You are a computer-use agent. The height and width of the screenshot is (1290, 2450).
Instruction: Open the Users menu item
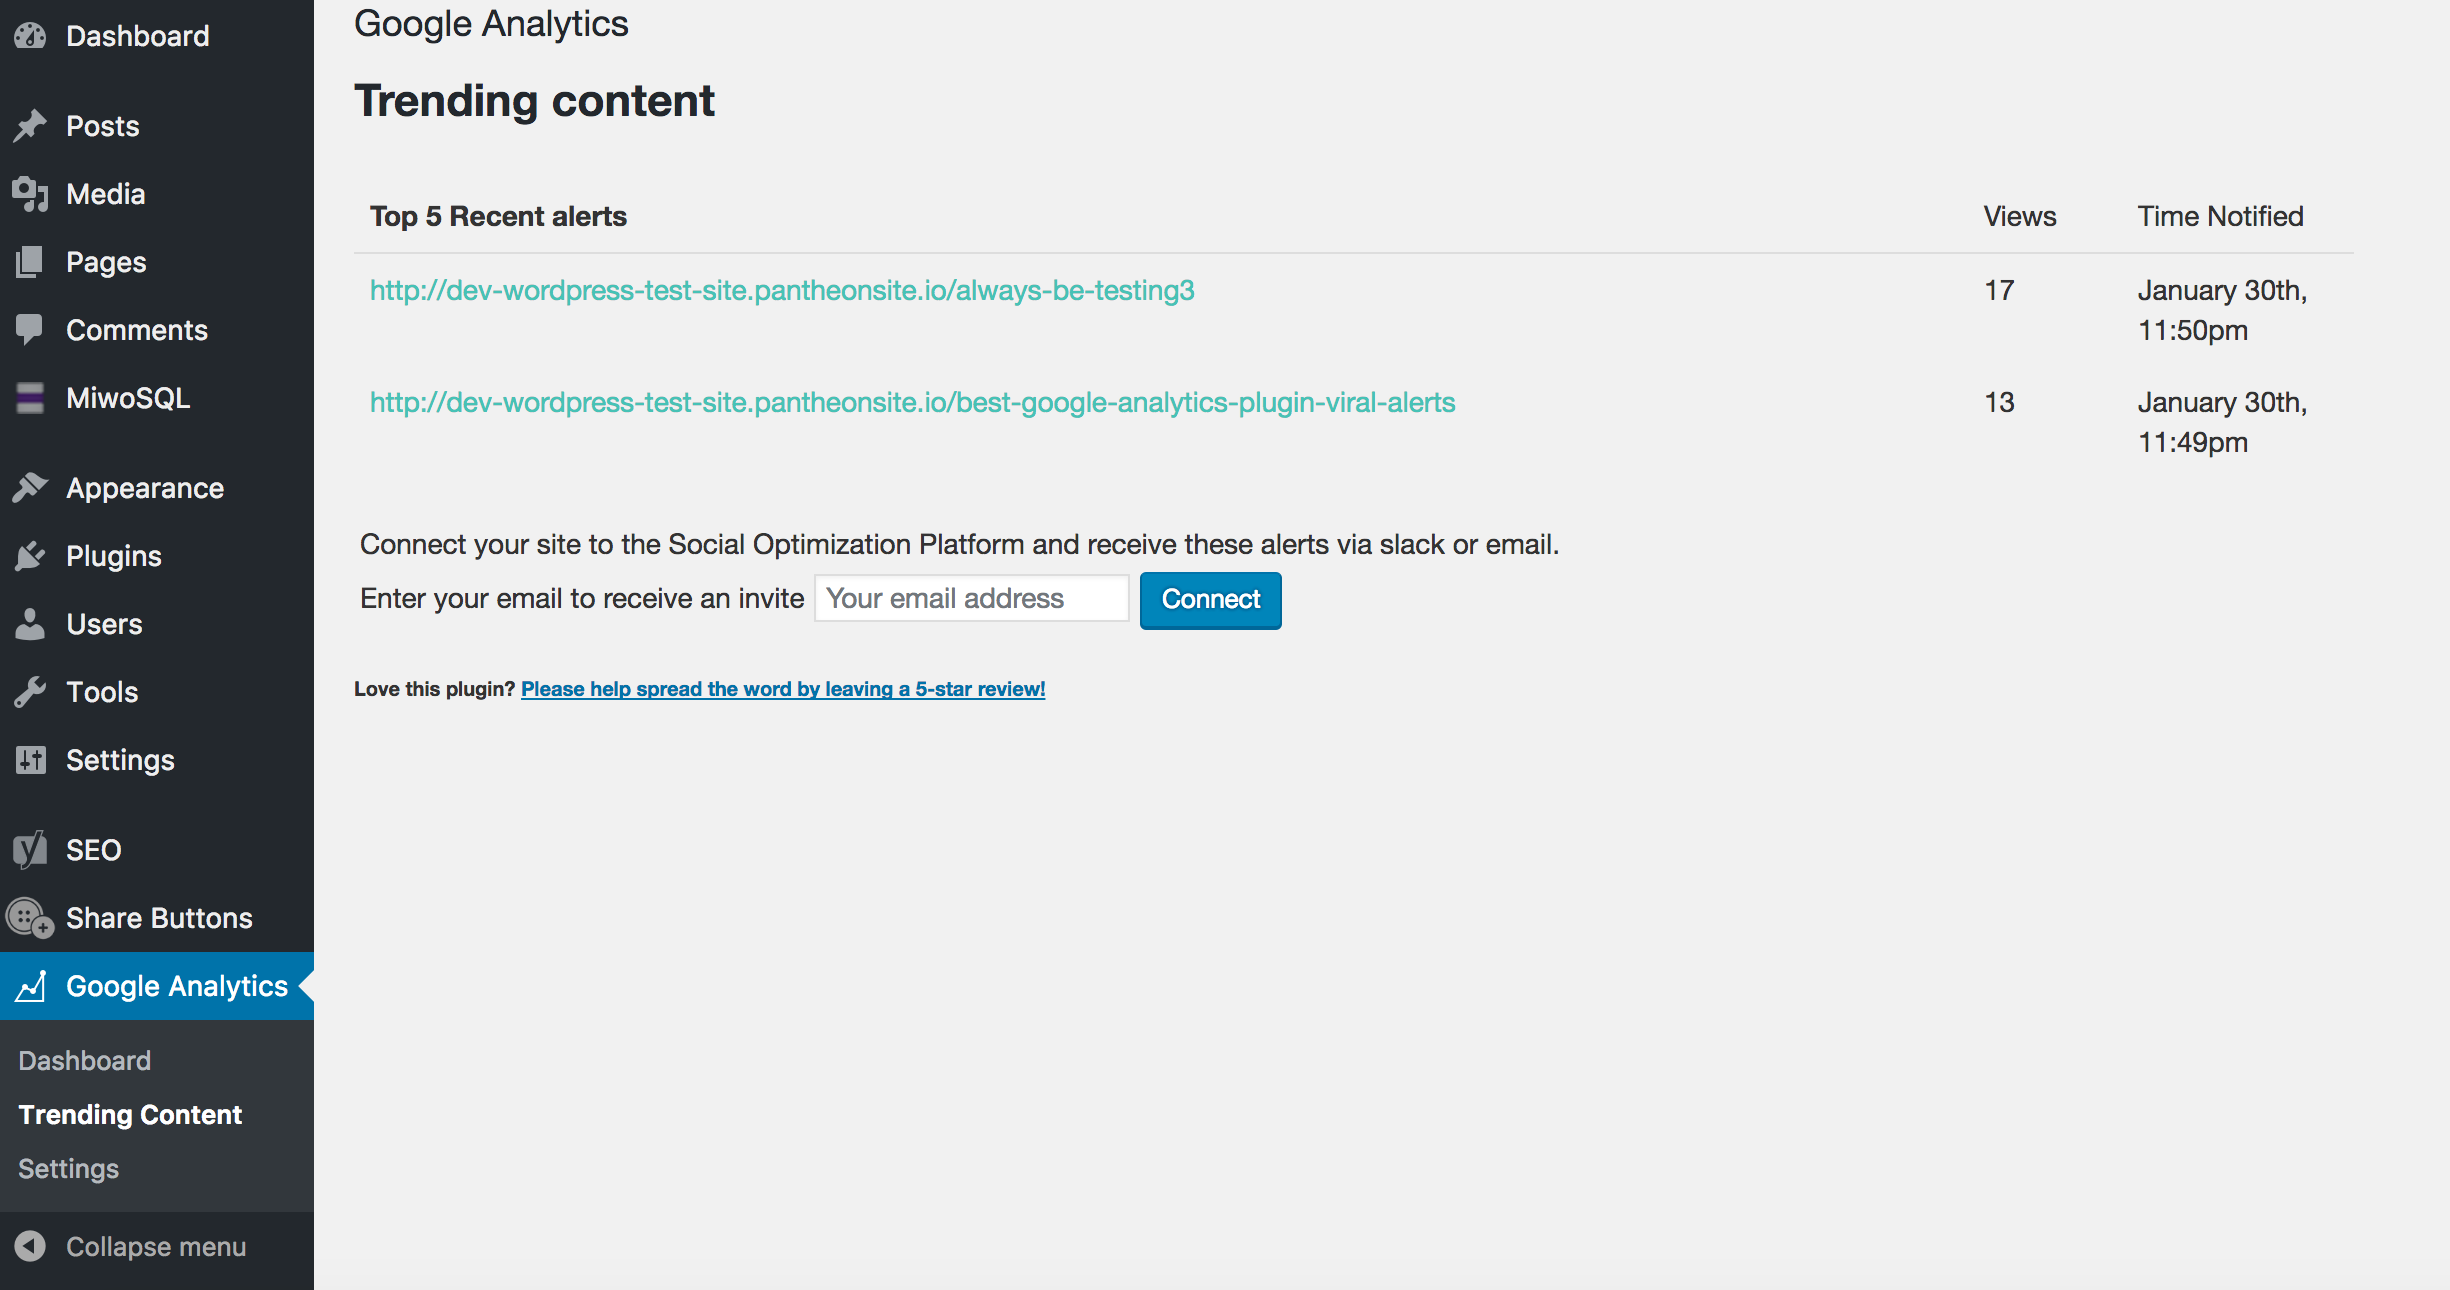[x=104, y=624]
